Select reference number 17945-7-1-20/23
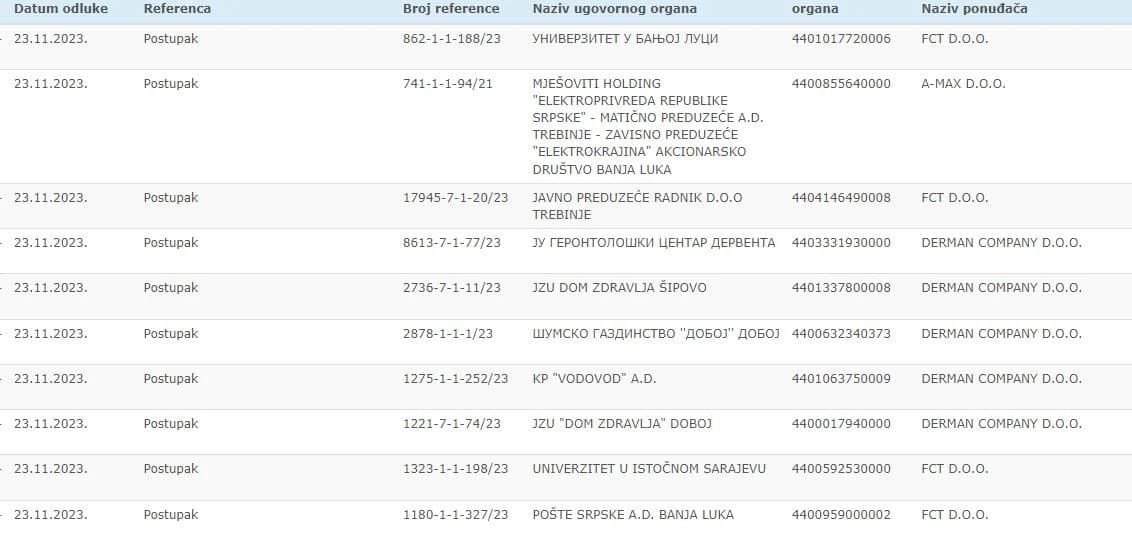1132x545 pixels. point(455,198)
